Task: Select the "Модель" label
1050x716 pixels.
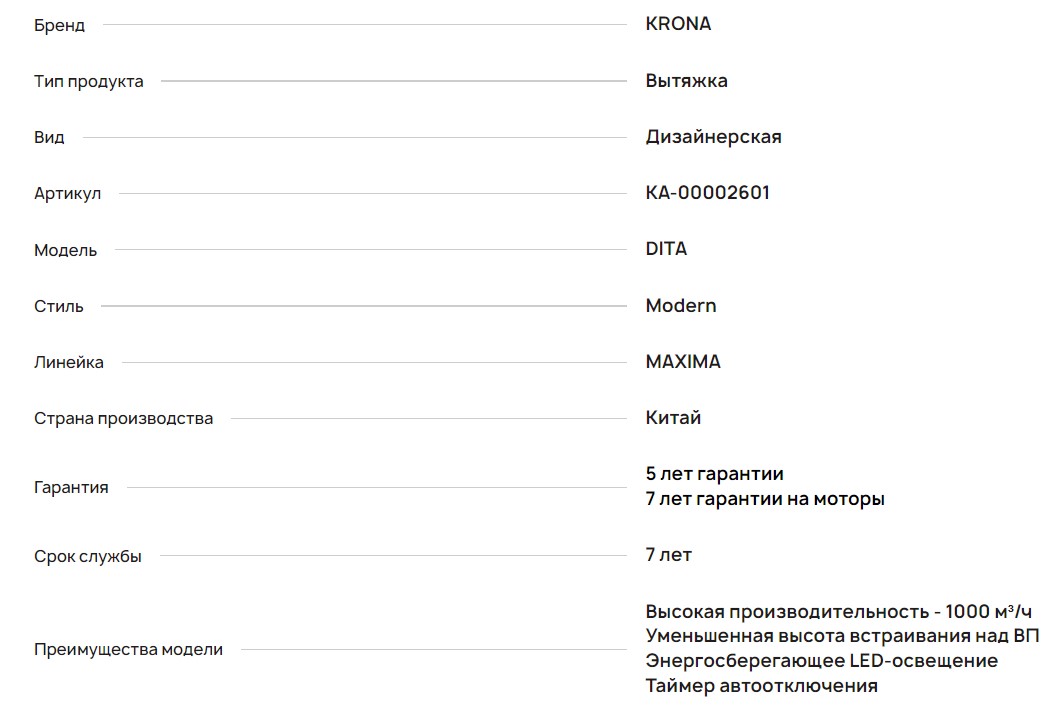Action: pyautogui.click(x=65, y=250)
